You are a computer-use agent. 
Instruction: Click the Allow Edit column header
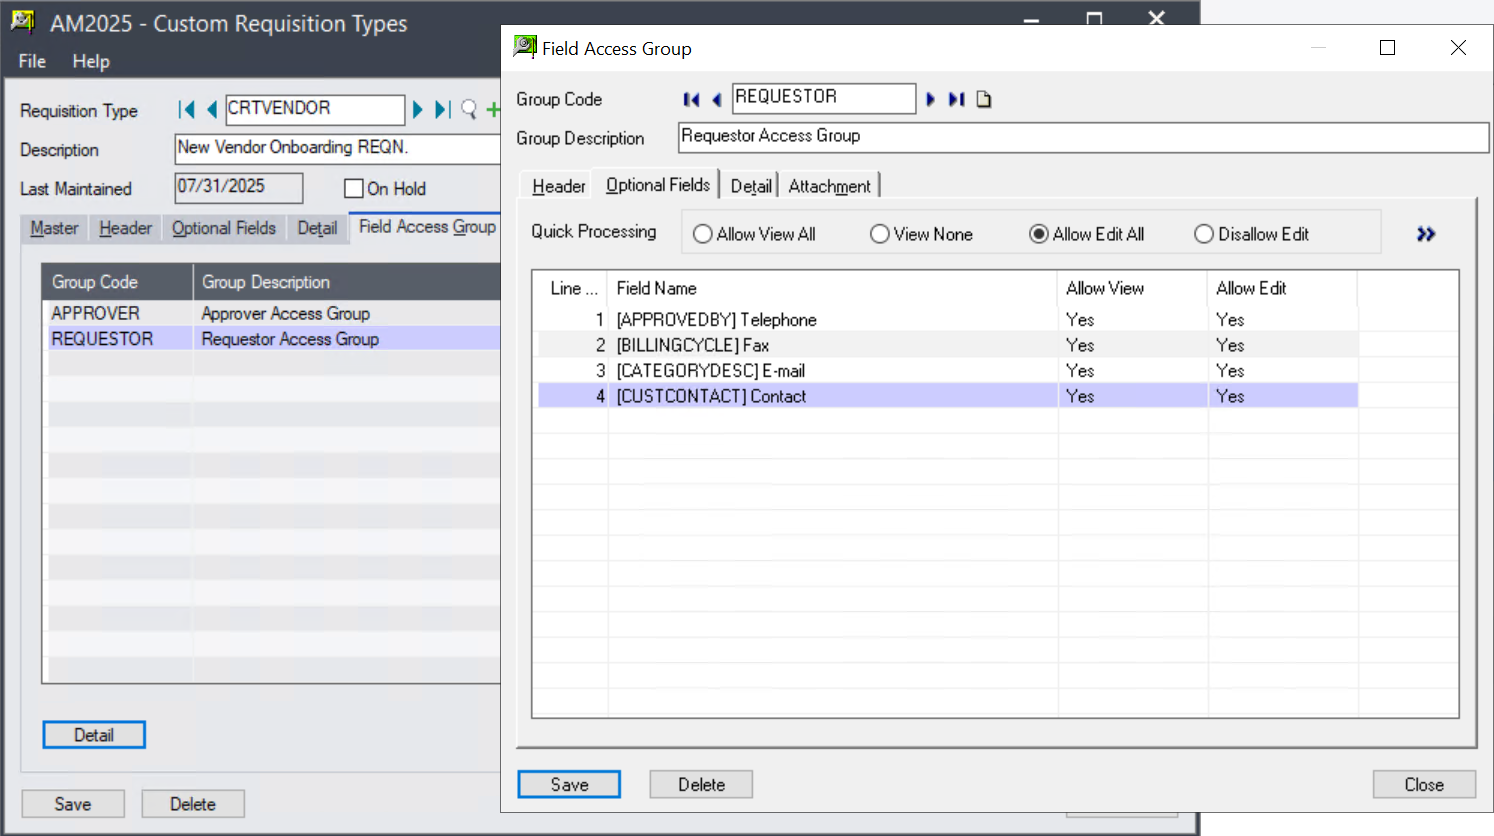point(1283,288)
